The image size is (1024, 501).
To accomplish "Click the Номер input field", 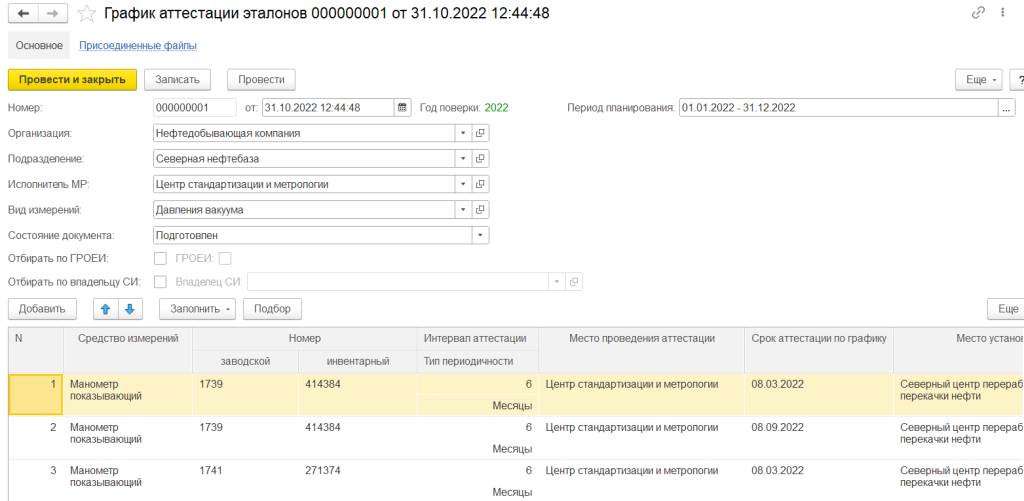I will coord(194,108).
